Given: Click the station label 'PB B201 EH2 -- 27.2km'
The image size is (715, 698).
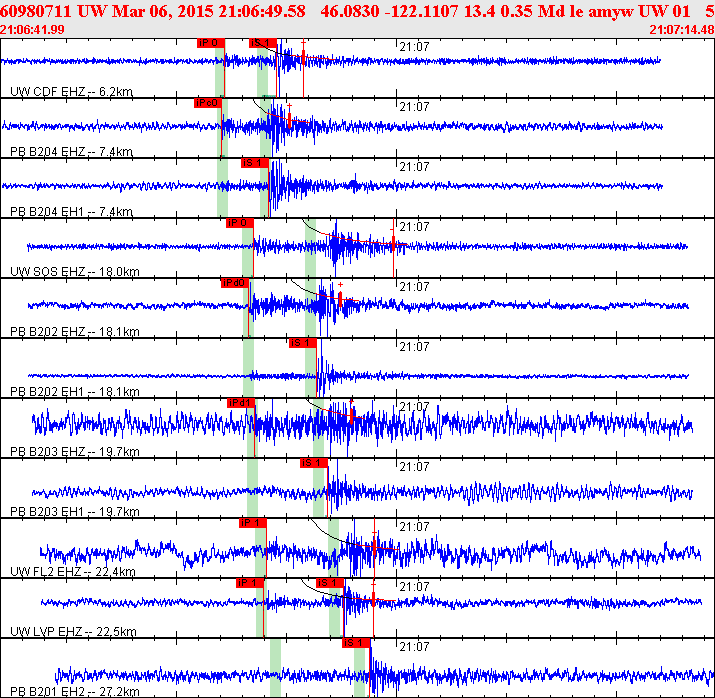Looking at the screenshot, I should pos(75,692).
